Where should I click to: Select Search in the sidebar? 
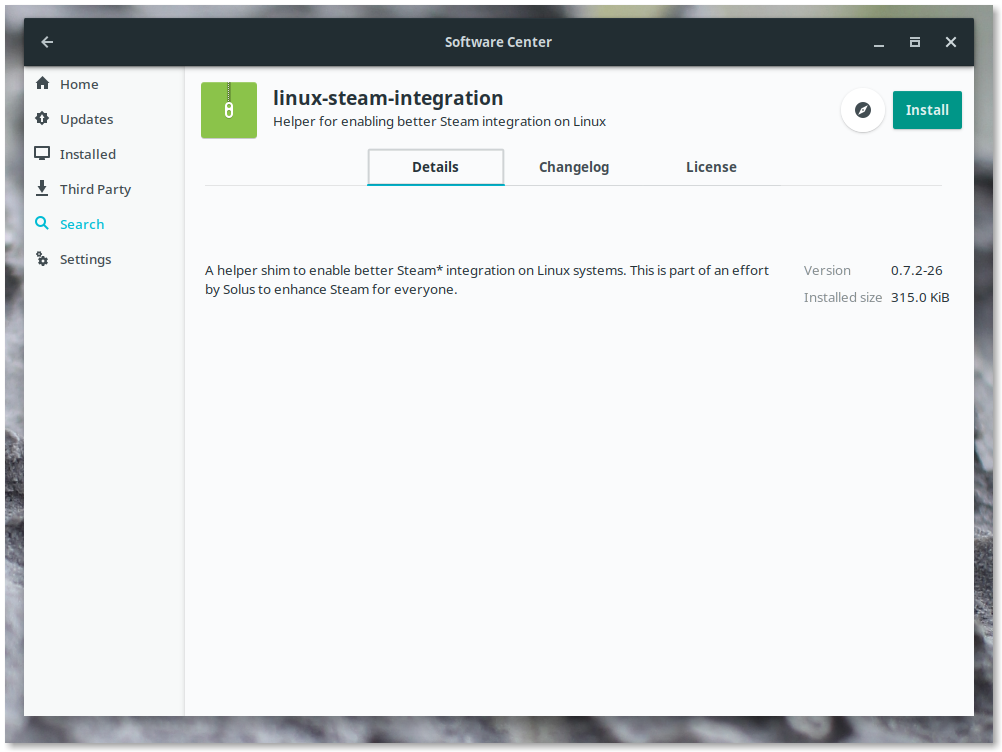pyautogui.click(x=104, y=224)
